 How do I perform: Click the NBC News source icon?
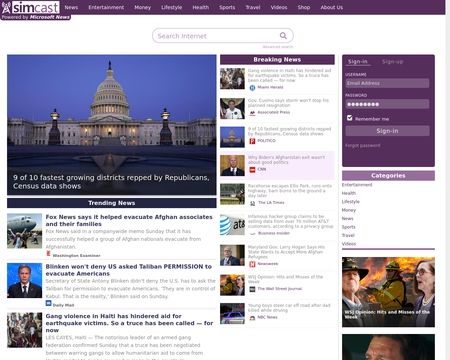point(252,317)
